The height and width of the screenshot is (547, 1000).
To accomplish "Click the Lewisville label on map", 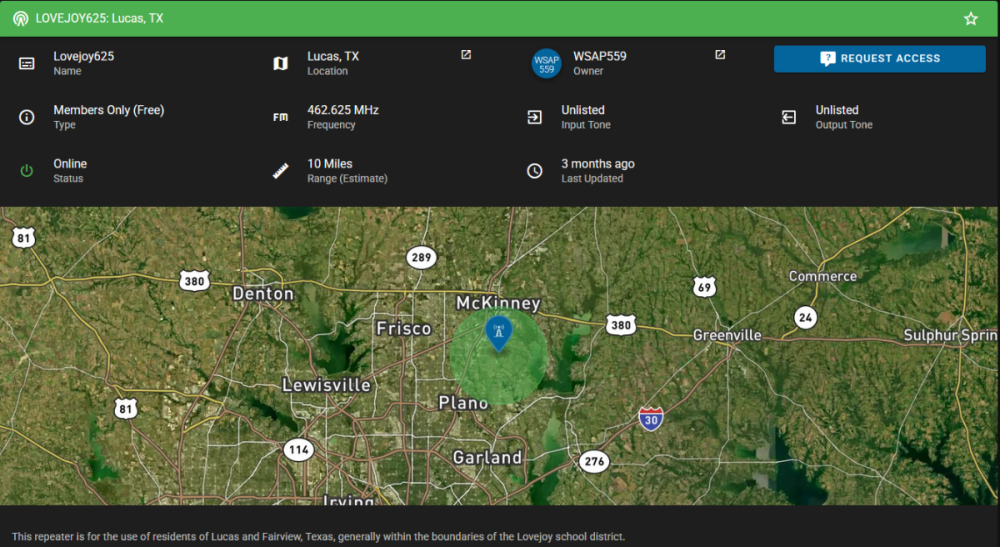I will (327, 385).
